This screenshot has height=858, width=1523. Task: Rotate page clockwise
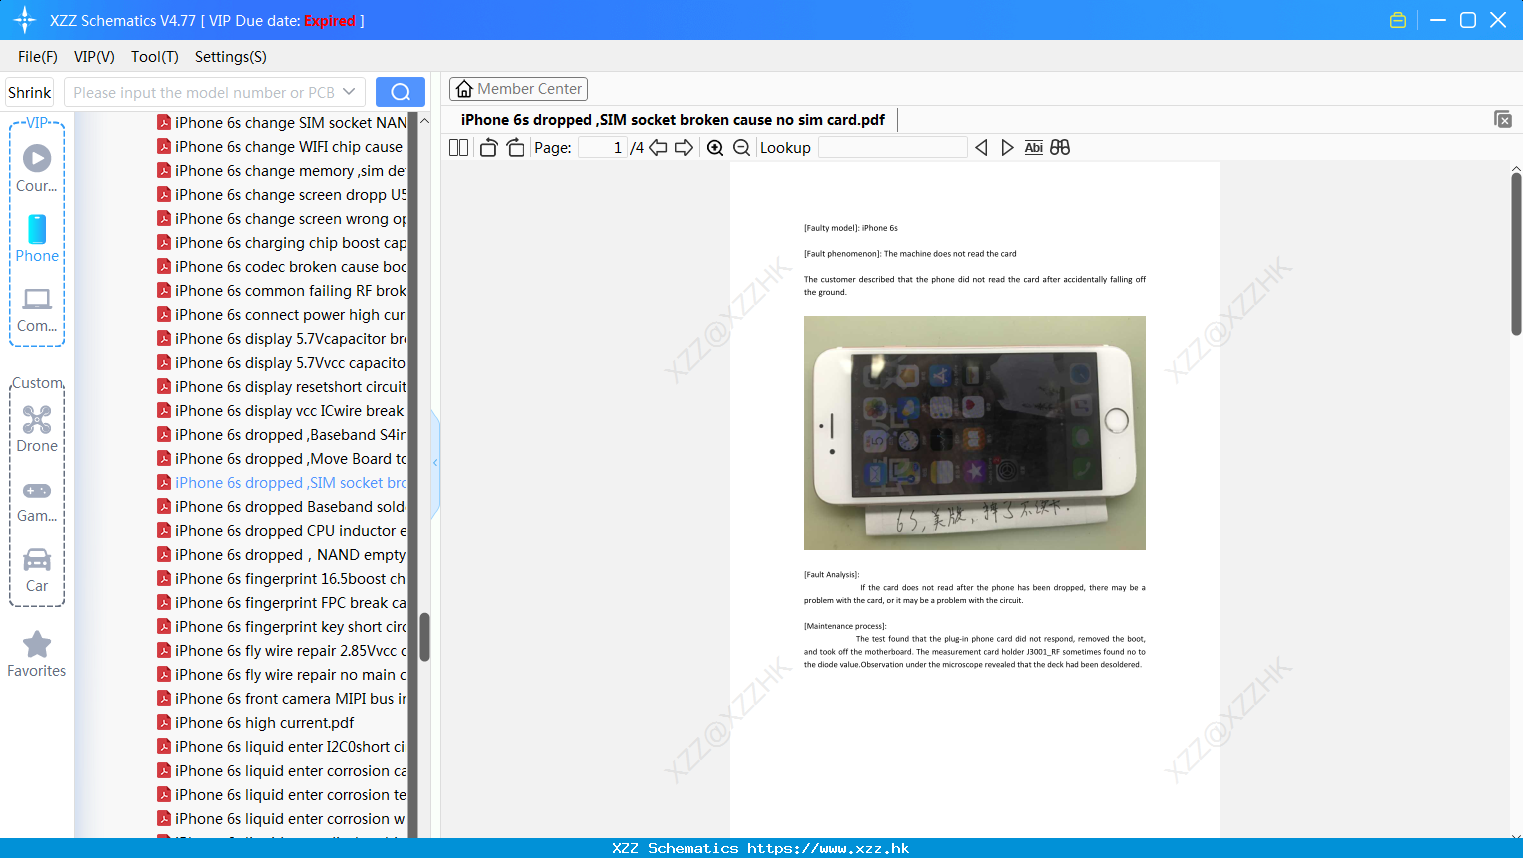pos(515,148)
